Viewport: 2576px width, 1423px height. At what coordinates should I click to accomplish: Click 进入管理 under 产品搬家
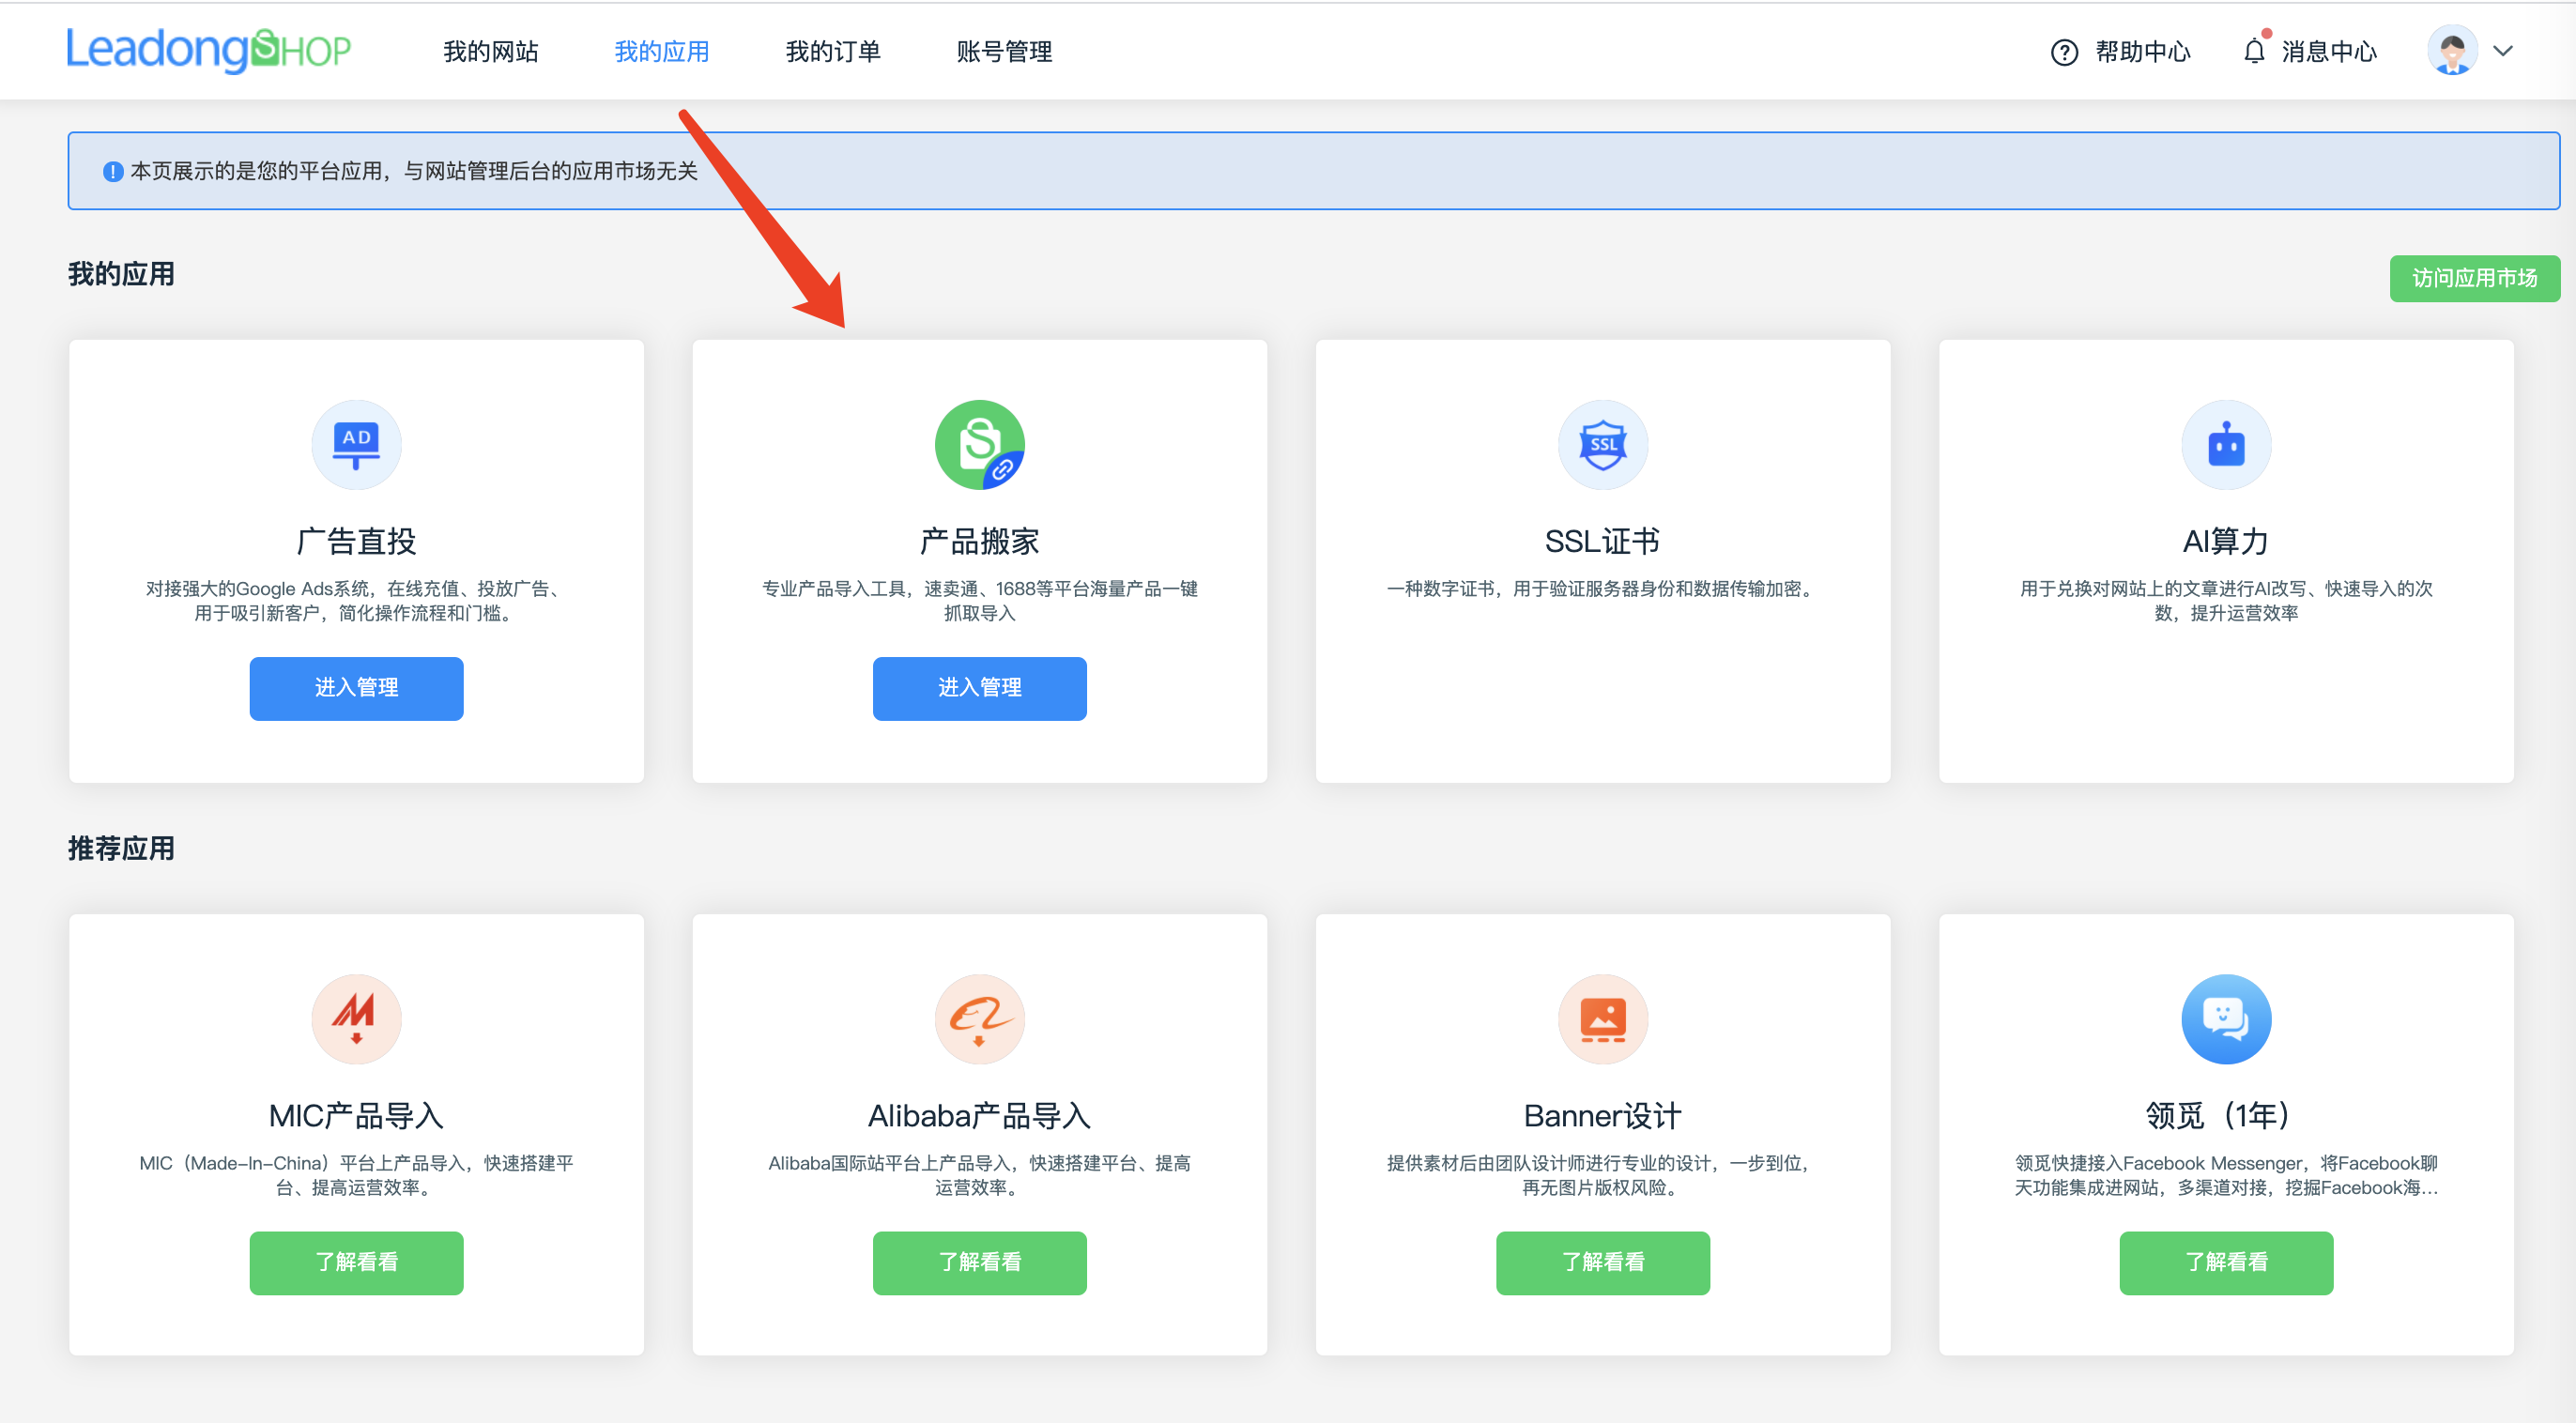tap(979, 688)
